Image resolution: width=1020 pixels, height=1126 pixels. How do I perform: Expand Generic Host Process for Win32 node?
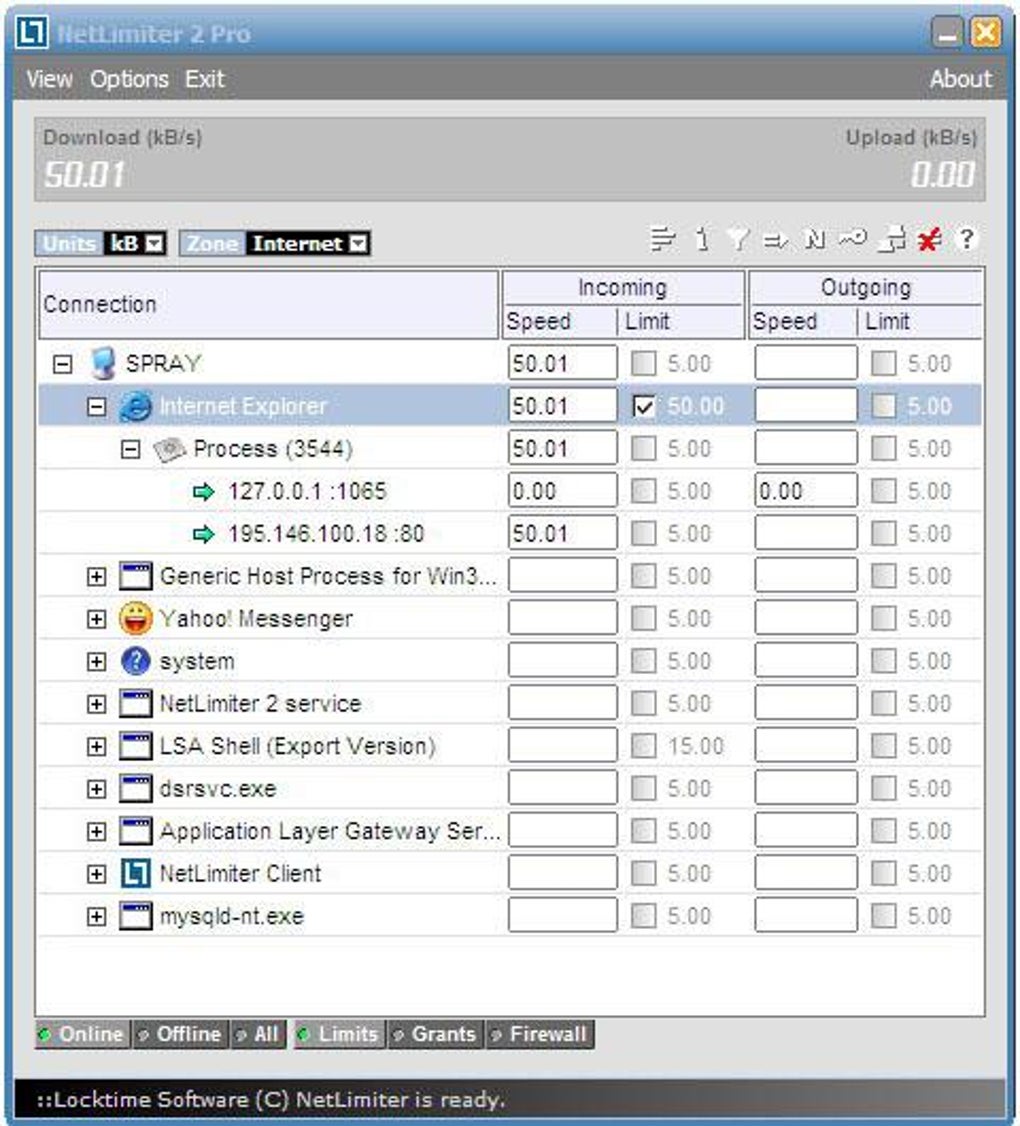pyautogui.click(x=96, y=577)
